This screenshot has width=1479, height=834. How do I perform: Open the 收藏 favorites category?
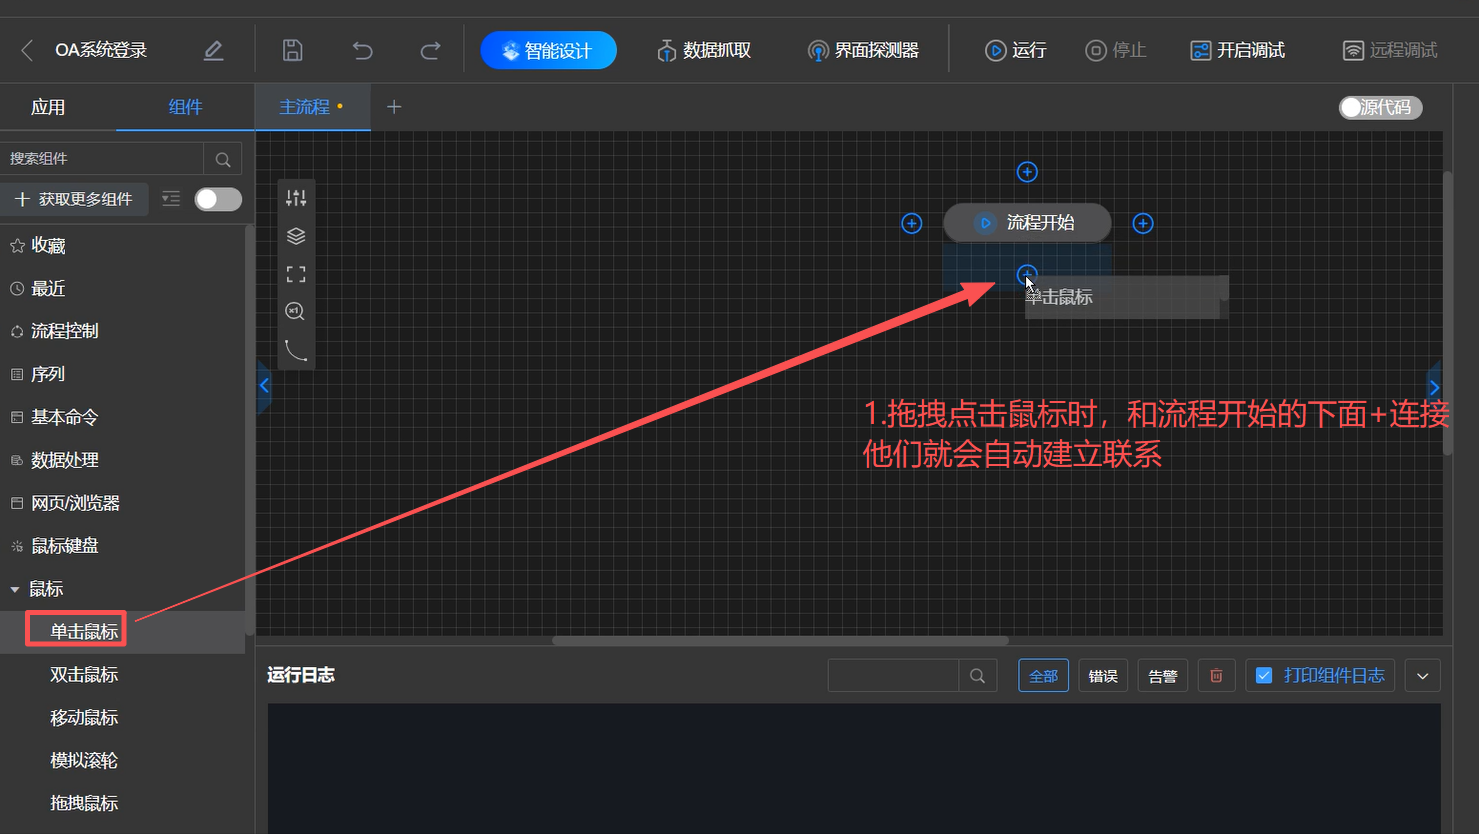pos(122,245)
